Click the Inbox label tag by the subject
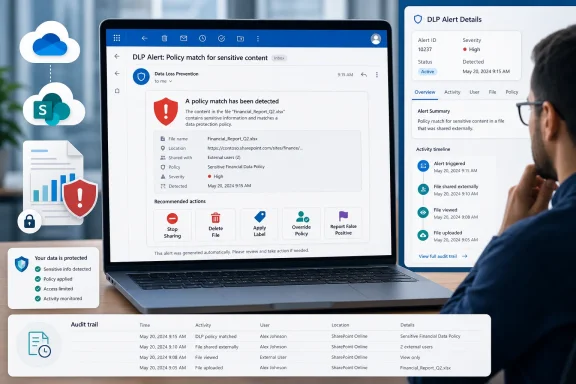Image resolution: width=576 pixels, height=384 pixels. (279, 58)
